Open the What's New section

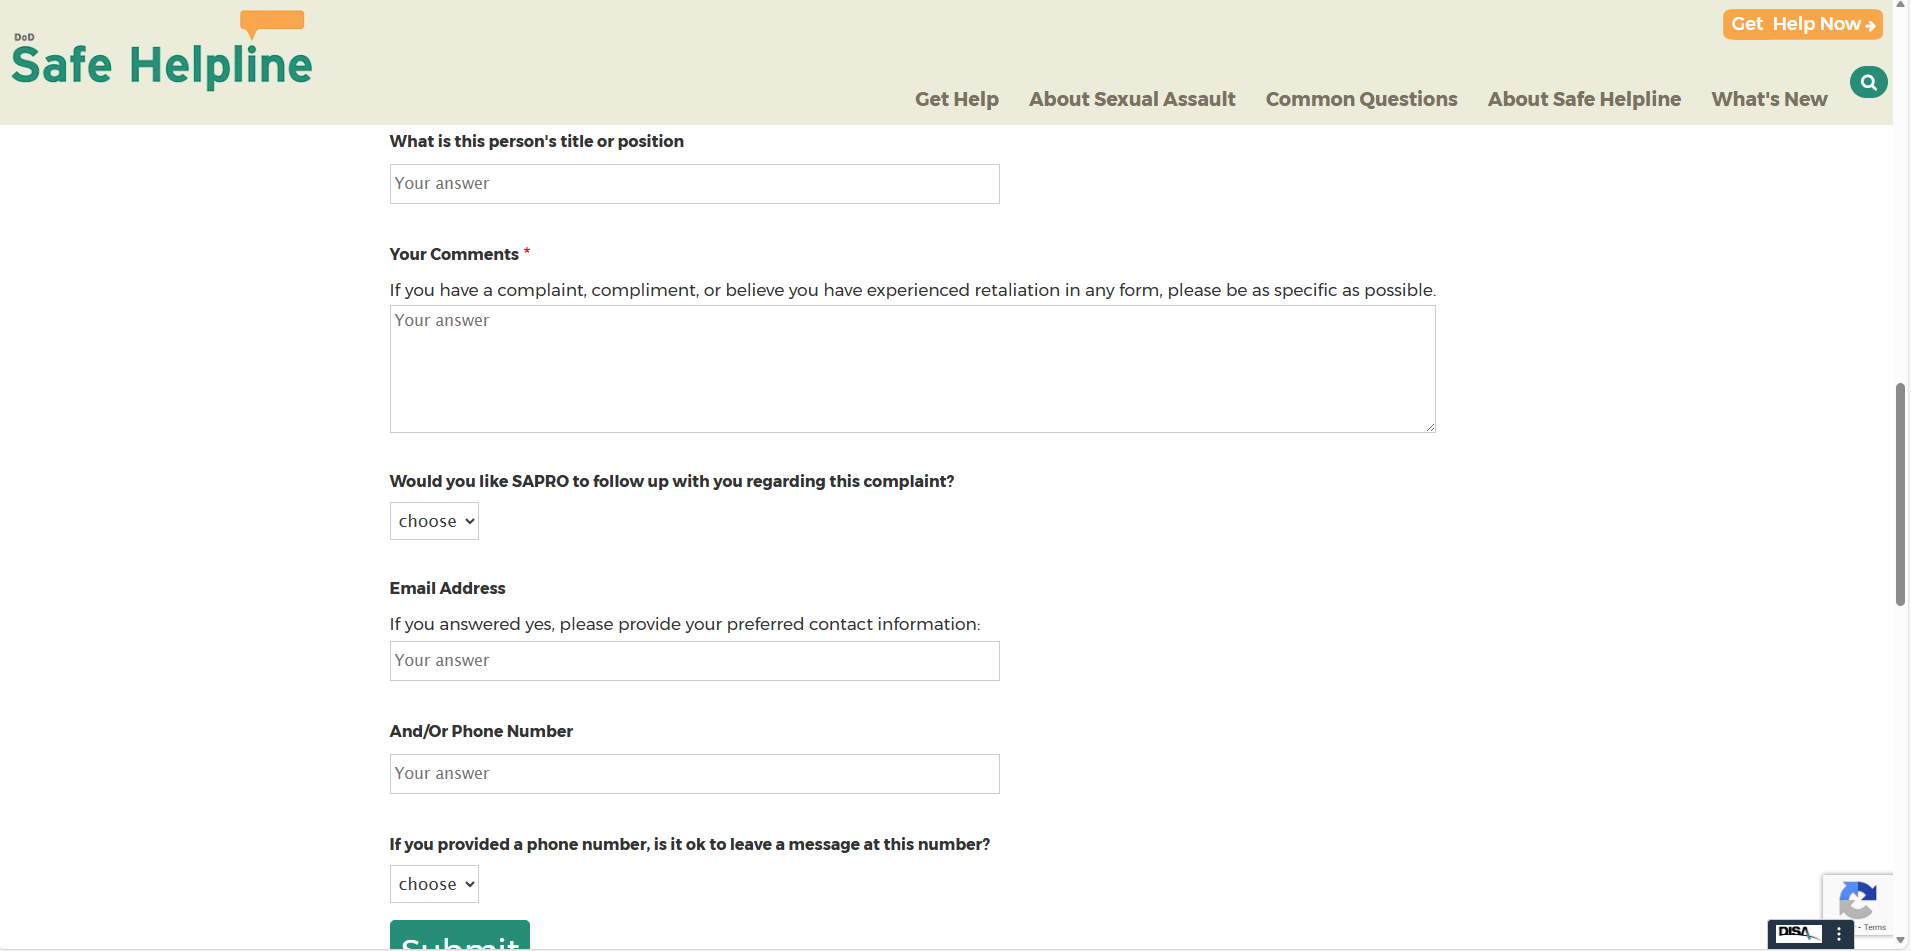tap(1769, 99)
